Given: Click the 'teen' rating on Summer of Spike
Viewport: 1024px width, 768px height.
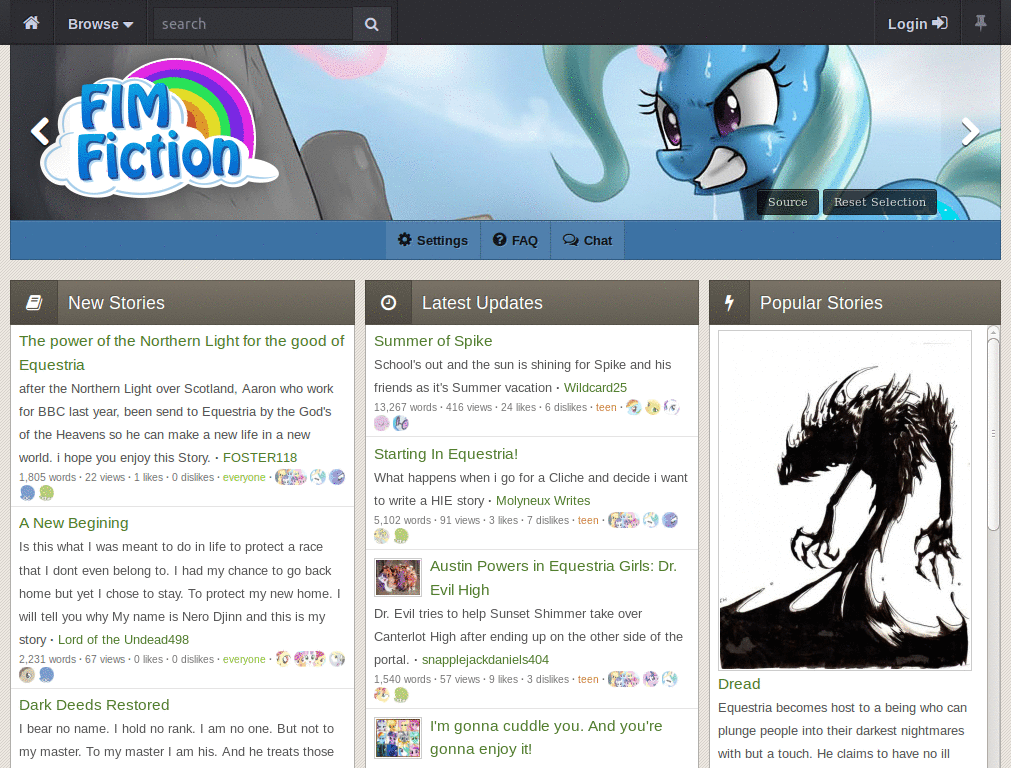Looking at the screenshot, I should [606, 408].
